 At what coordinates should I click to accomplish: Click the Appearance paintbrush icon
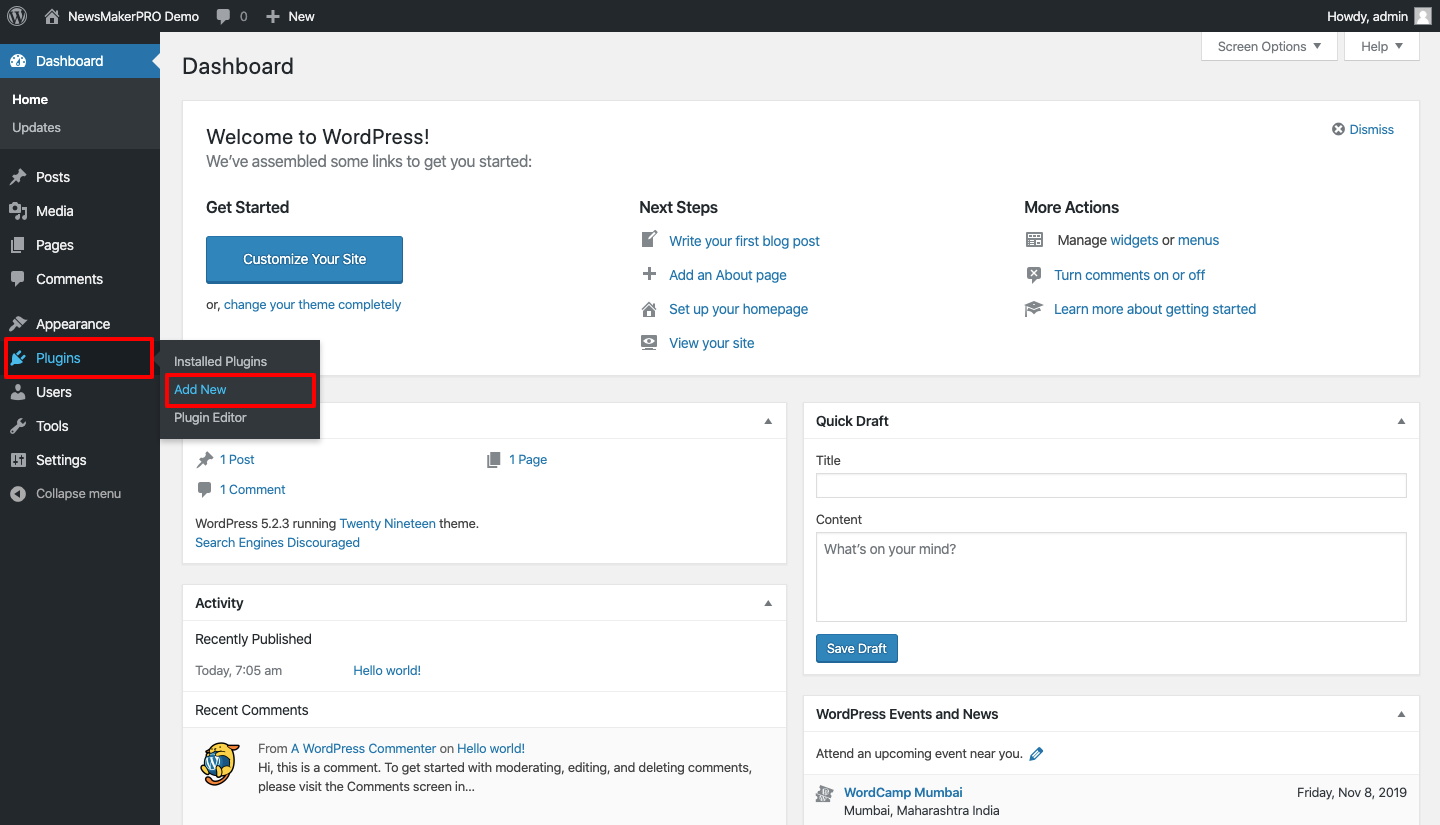[18, 324]
